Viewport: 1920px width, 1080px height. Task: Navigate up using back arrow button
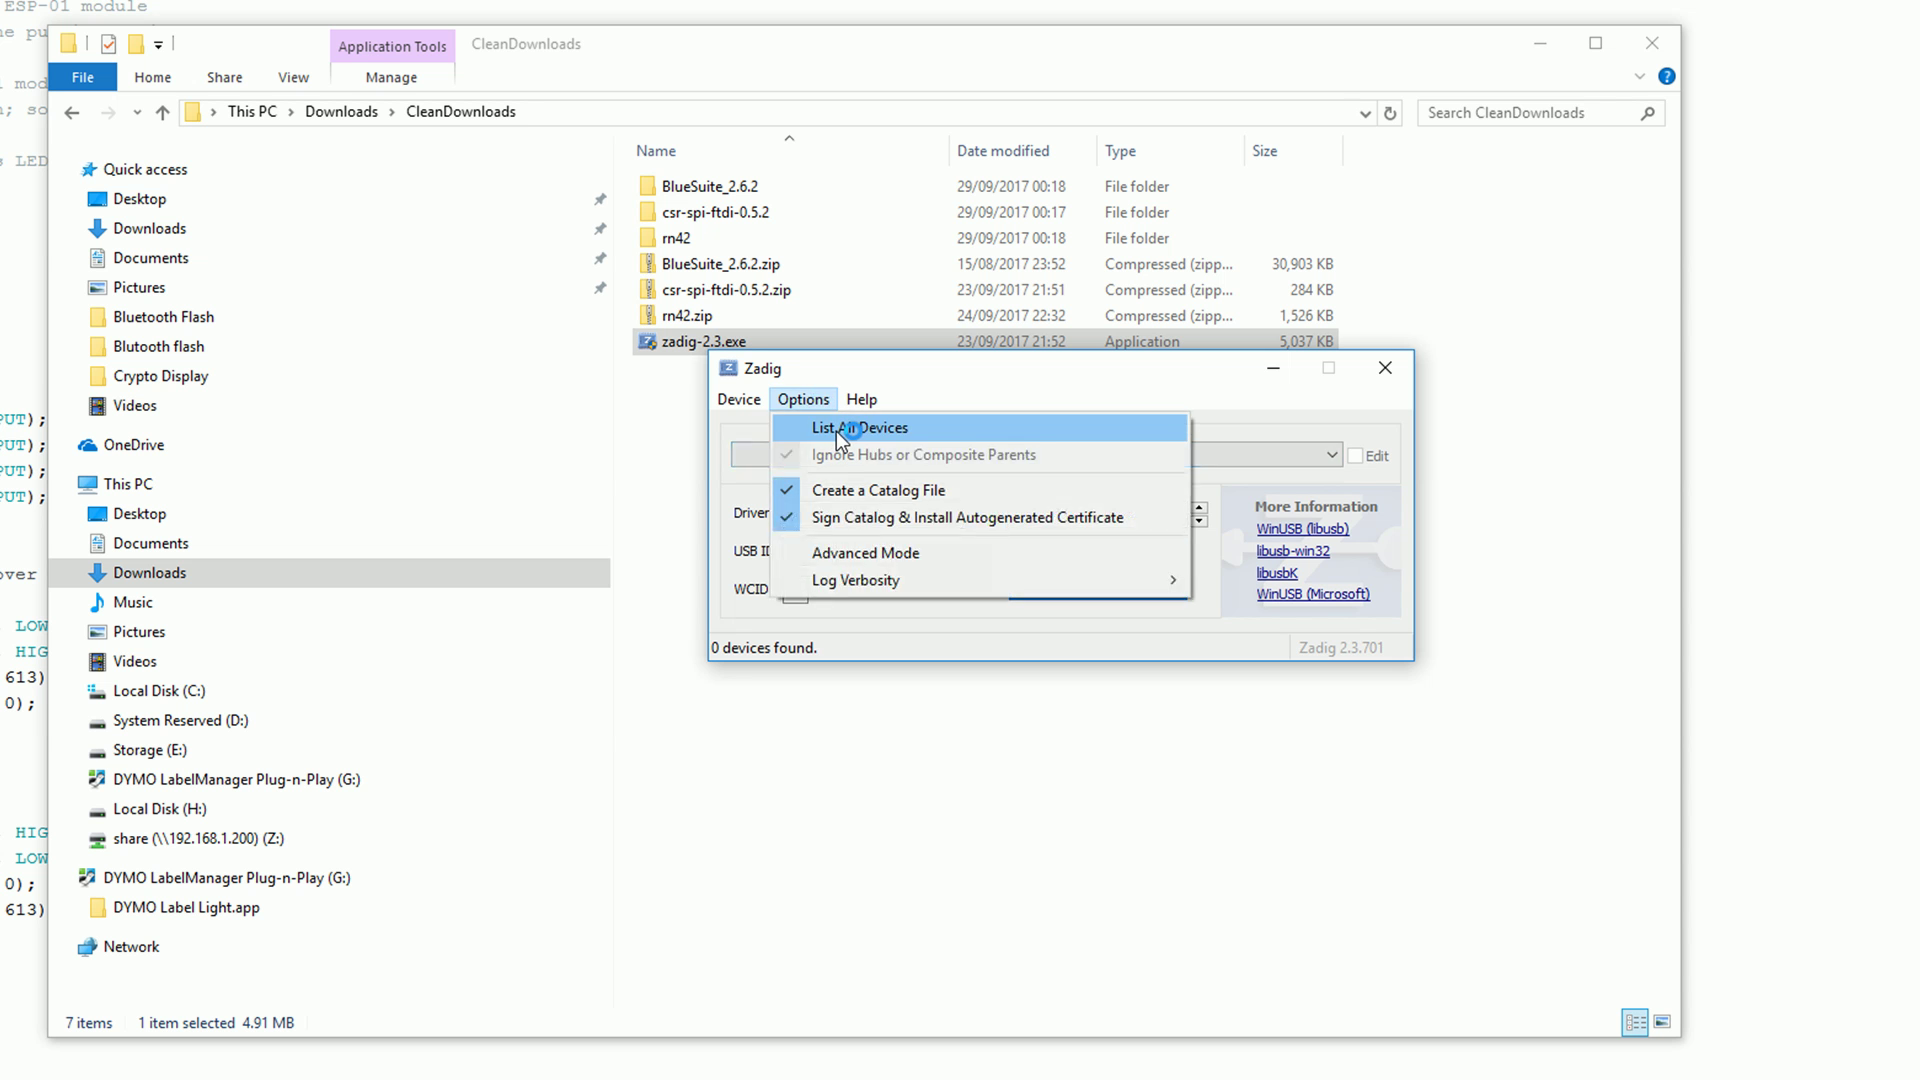click(73, 112)
